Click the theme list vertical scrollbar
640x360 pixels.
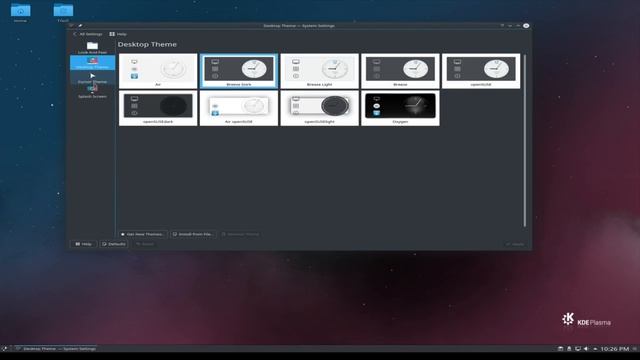click(524, 140)
